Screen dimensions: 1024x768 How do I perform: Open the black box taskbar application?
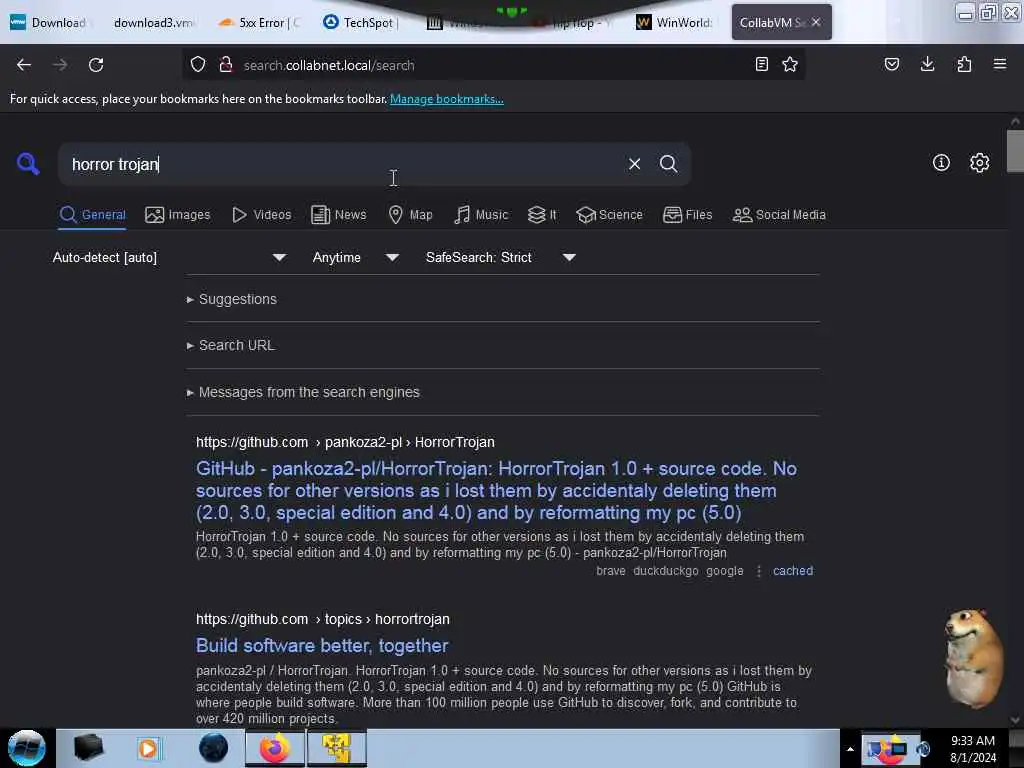(x=88, y=748)
